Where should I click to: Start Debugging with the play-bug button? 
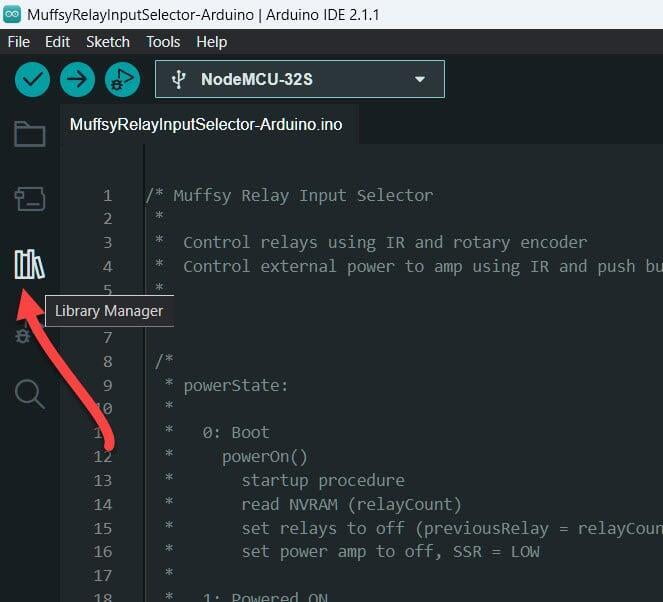tap(123, 79)
